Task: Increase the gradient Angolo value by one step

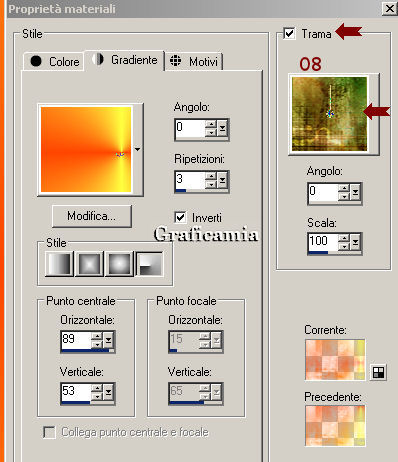Action: tap(210, 124)
